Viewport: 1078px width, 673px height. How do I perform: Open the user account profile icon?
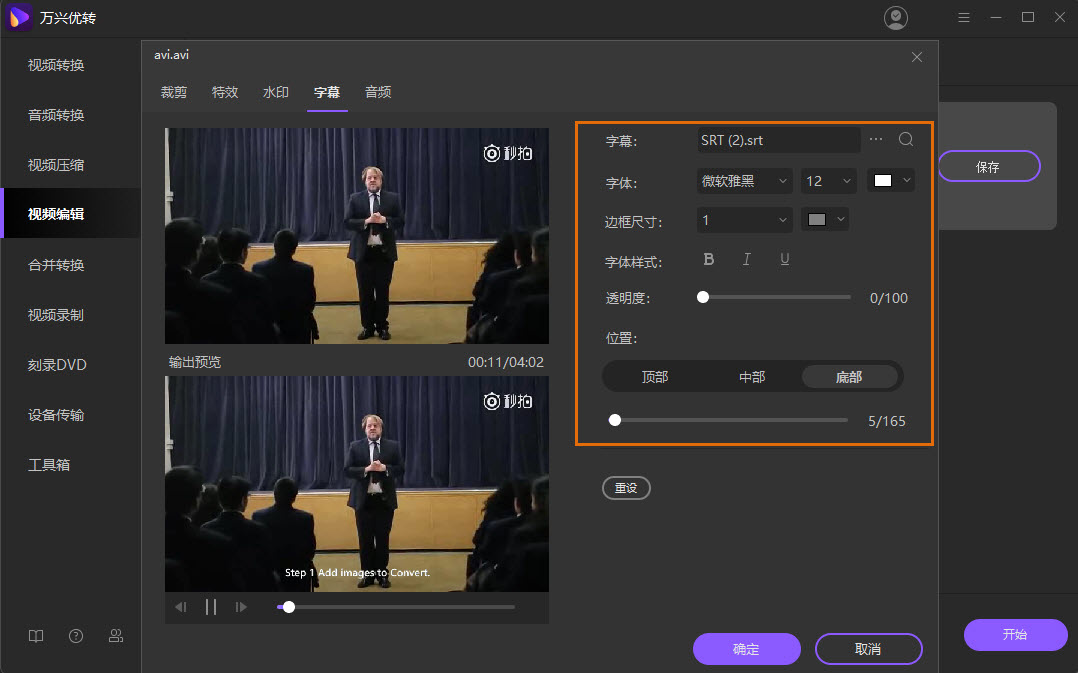click(x=896, y=18)
